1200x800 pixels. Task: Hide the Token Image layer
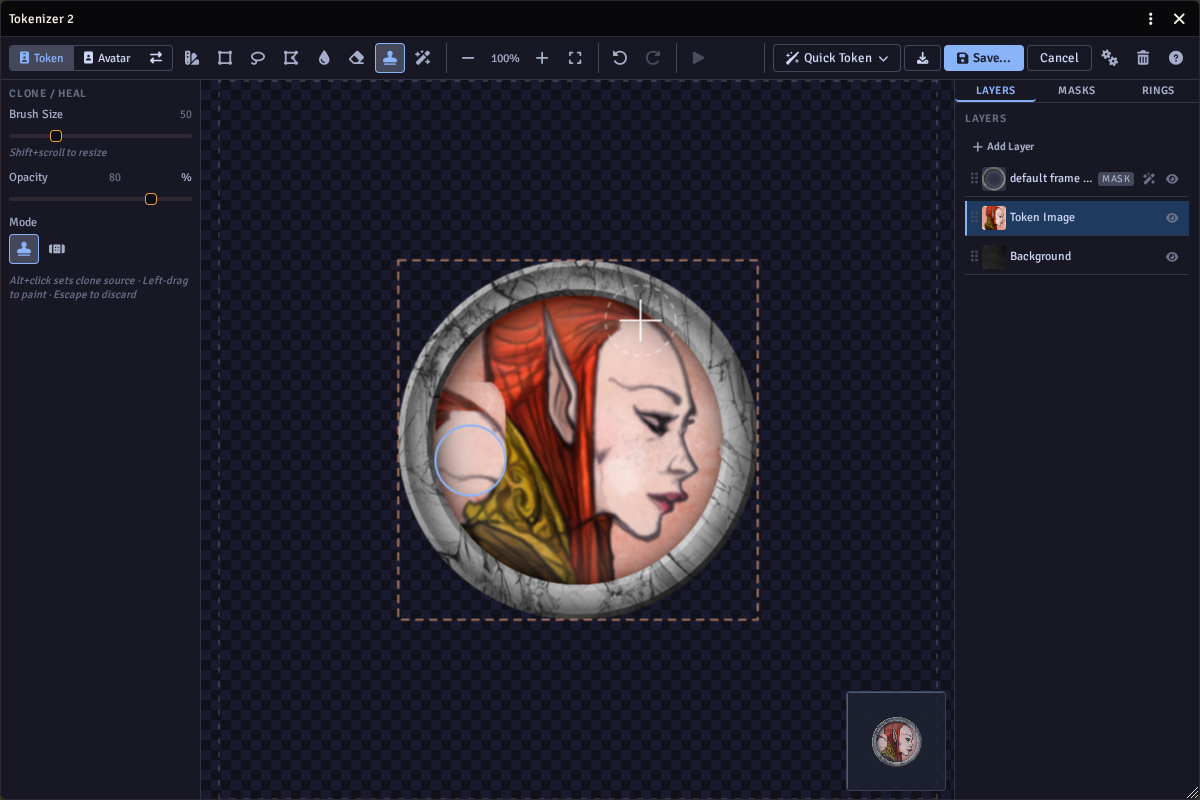tap(1173, 218)
